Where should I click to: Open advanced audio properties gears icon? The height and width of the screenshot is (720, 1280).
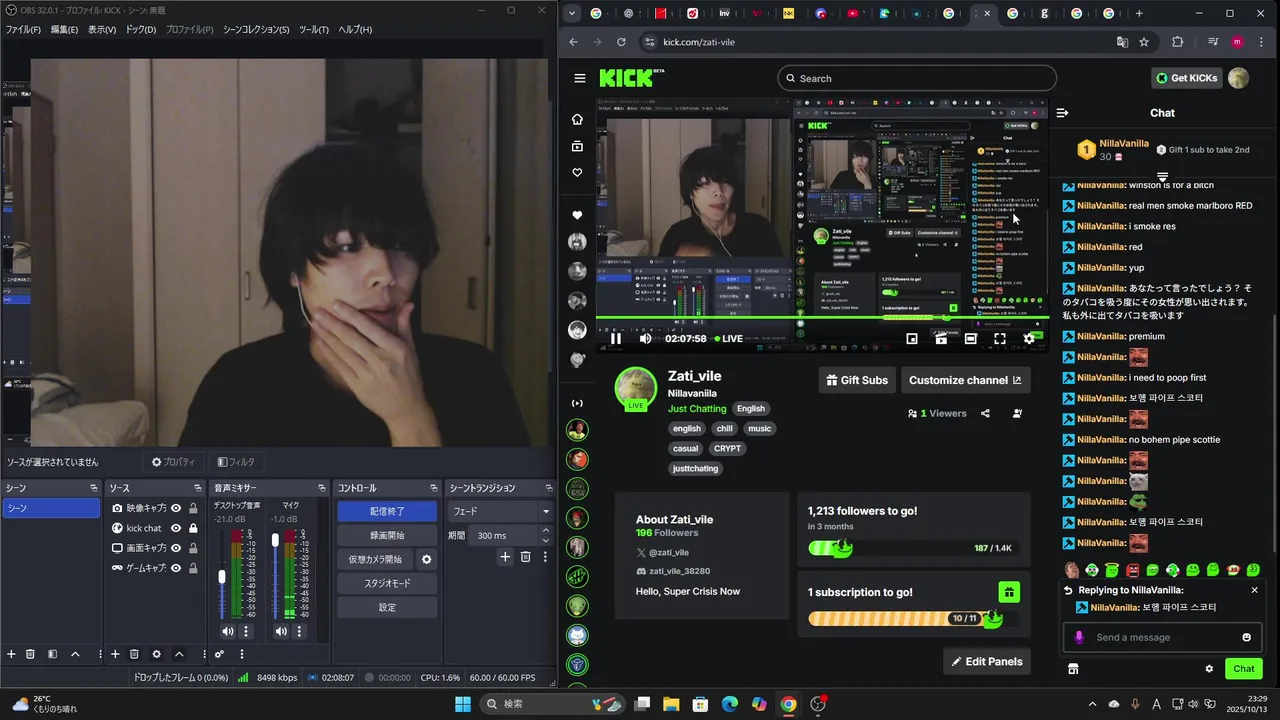pos(219,654)
